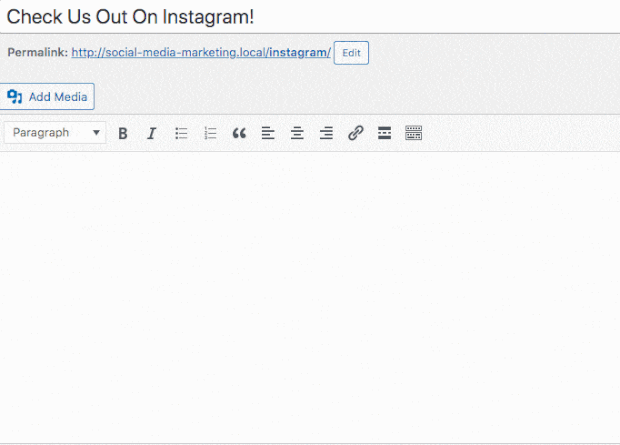Insert a bulleted list
This screenshot has width=620, height=445.
point(181,133)
